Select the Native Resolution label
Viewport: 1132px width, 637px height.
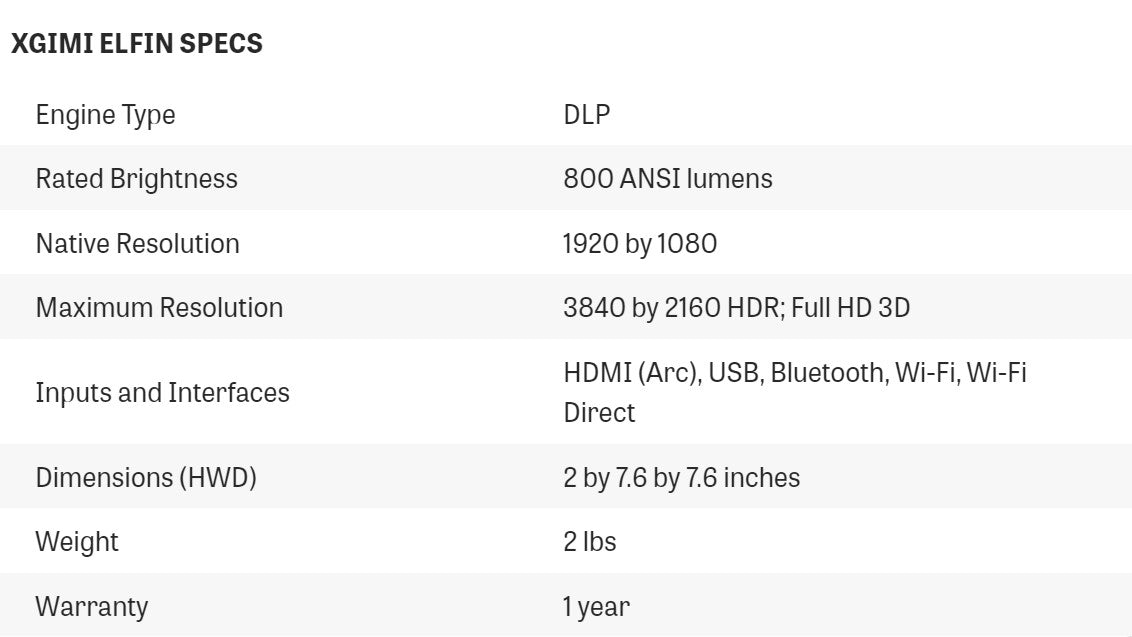pos(138,243)
